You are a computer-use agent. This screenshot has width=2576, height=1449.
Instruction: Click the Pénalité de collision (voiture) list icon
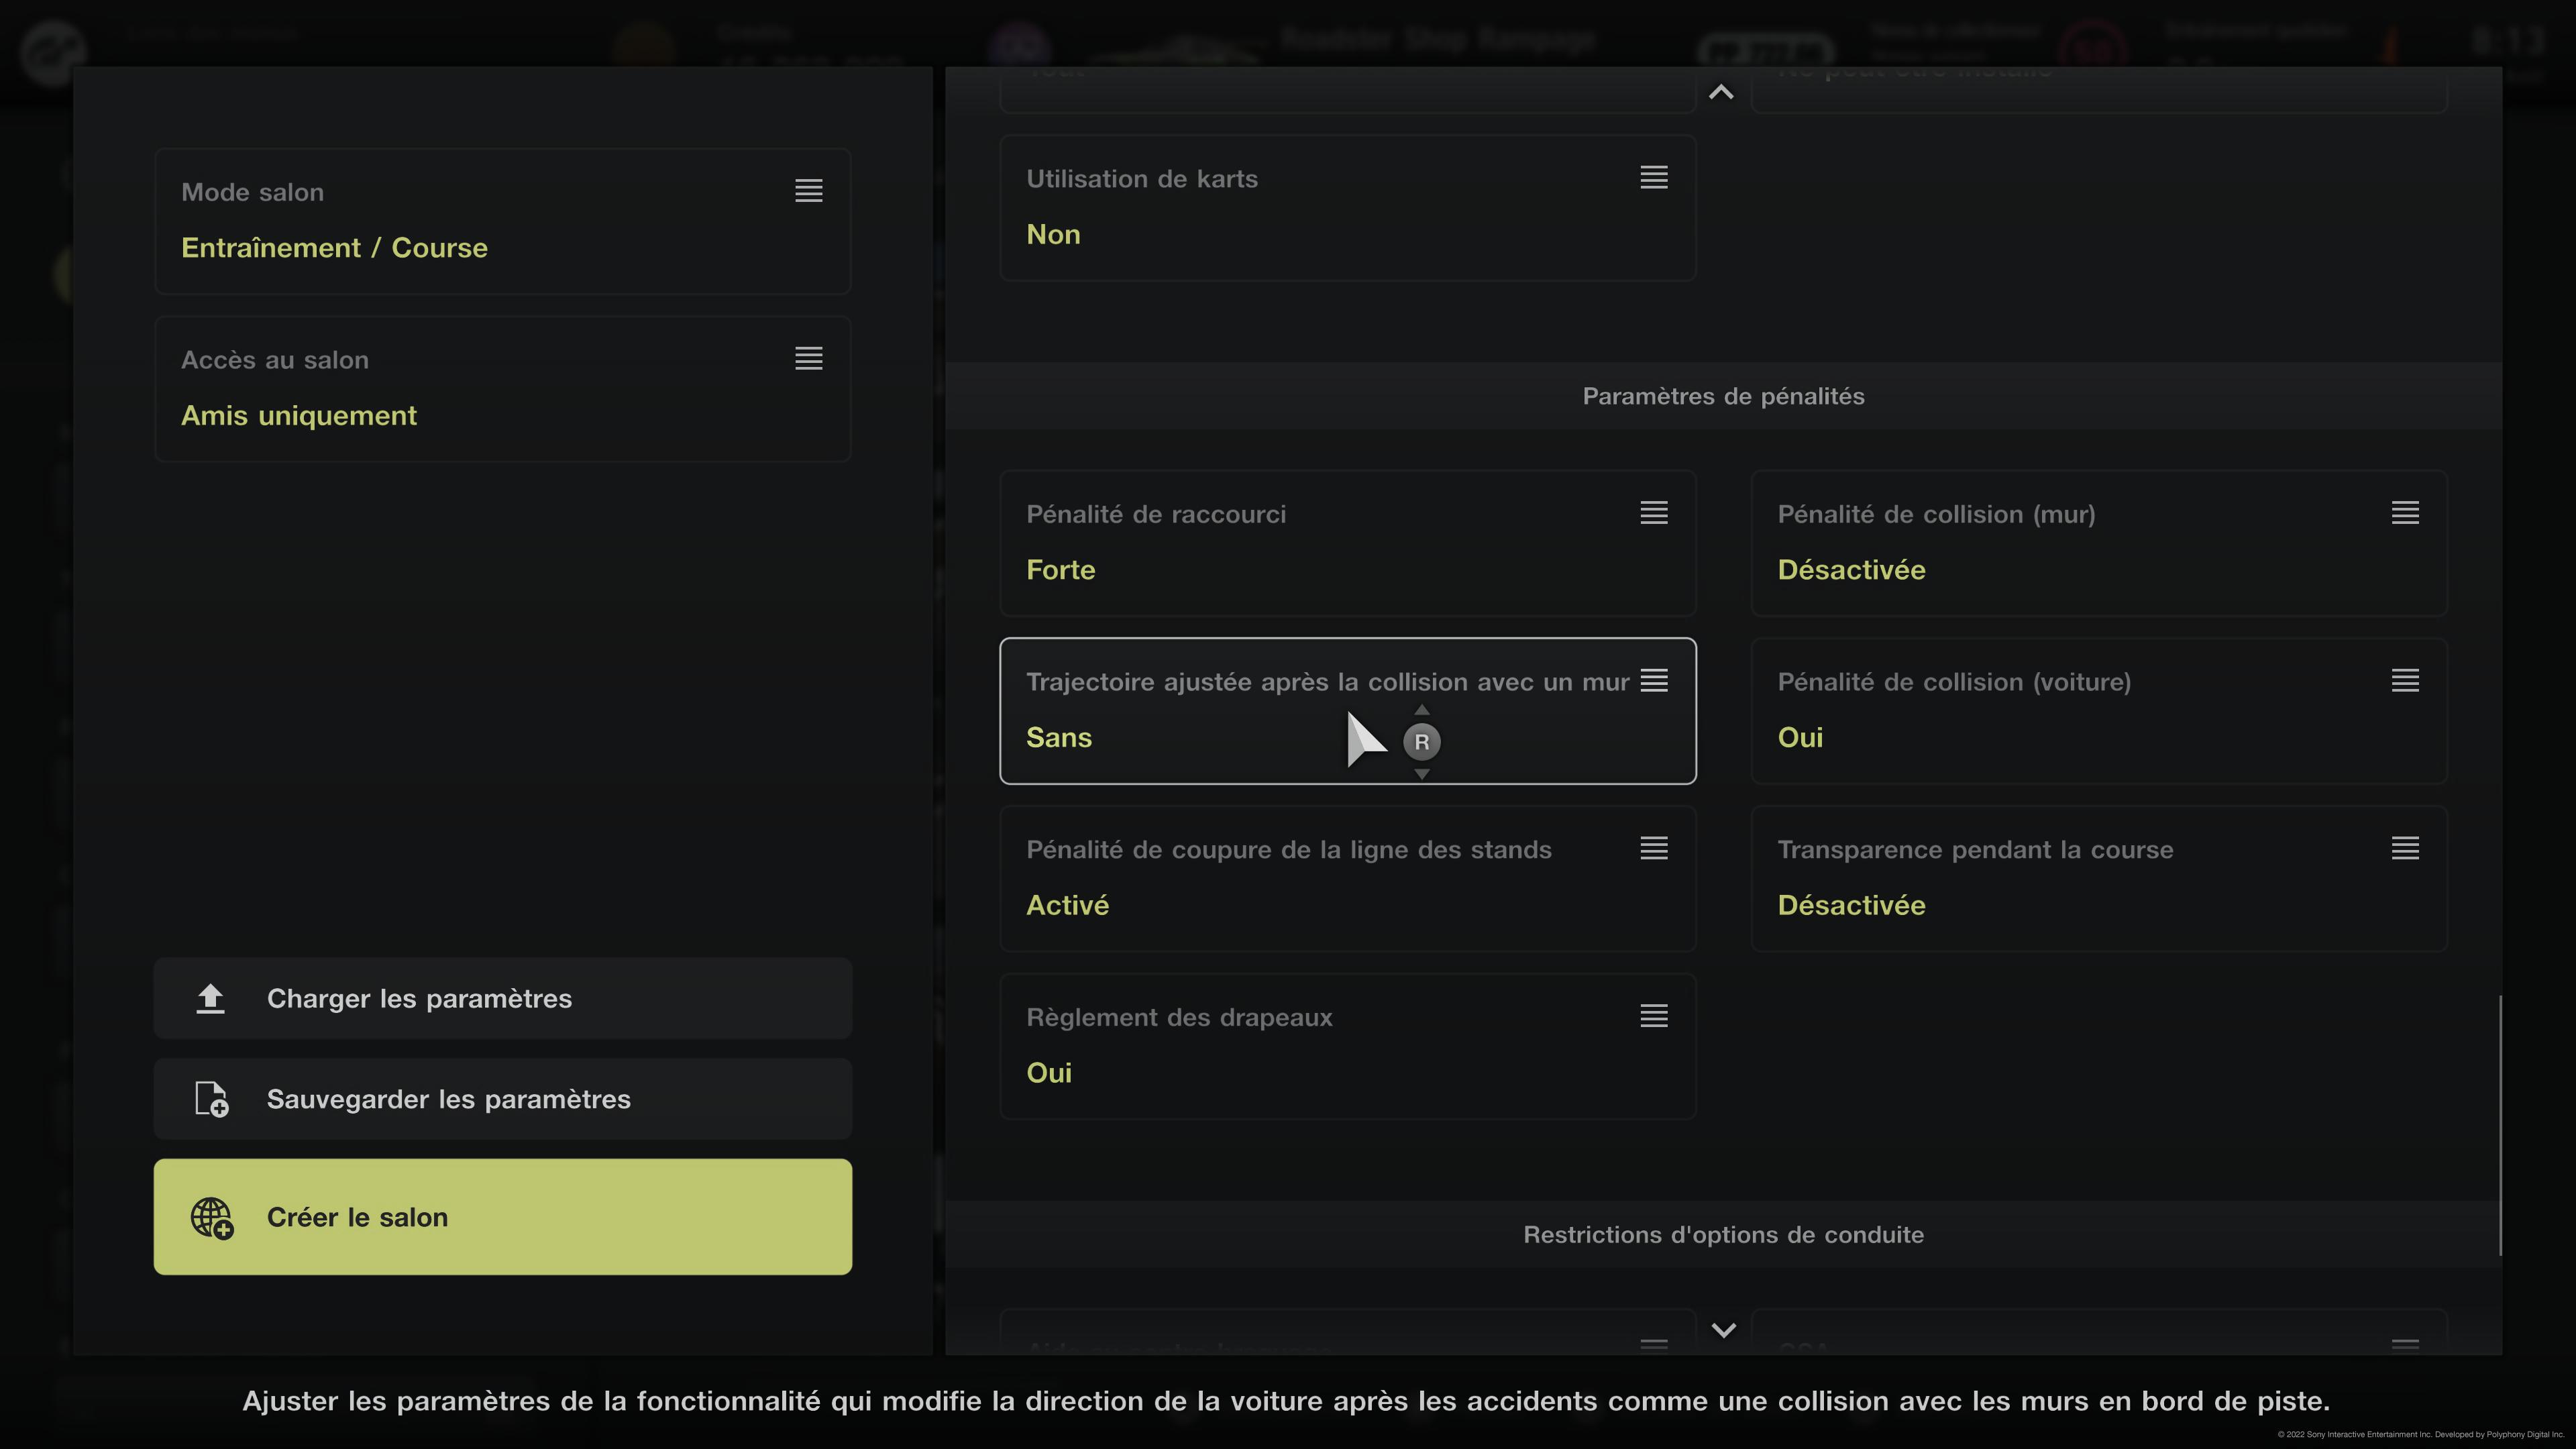click(2405, 681)
